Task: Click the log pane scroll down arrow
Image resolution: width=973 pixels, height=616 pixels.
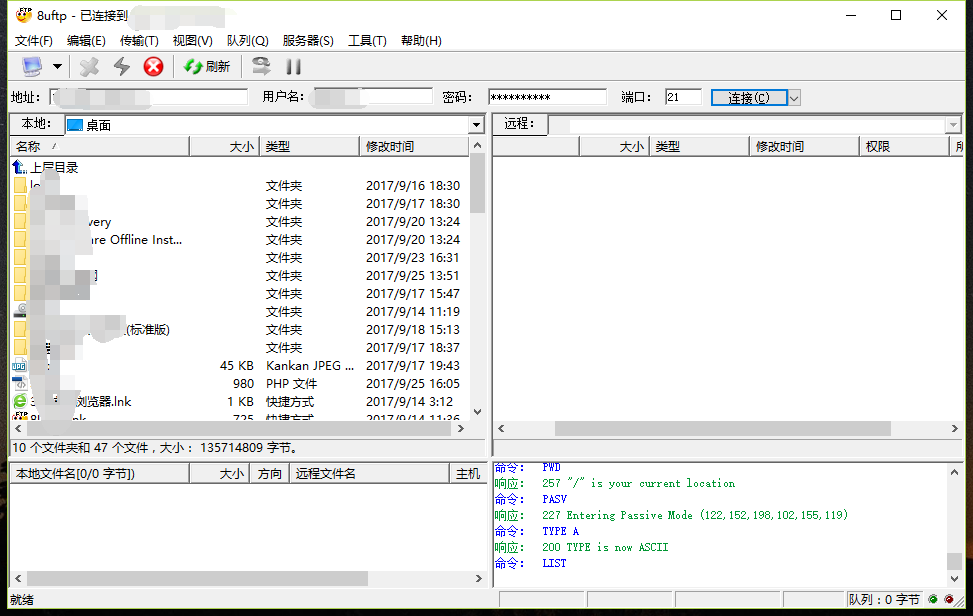Action: [x=954, y=579]
